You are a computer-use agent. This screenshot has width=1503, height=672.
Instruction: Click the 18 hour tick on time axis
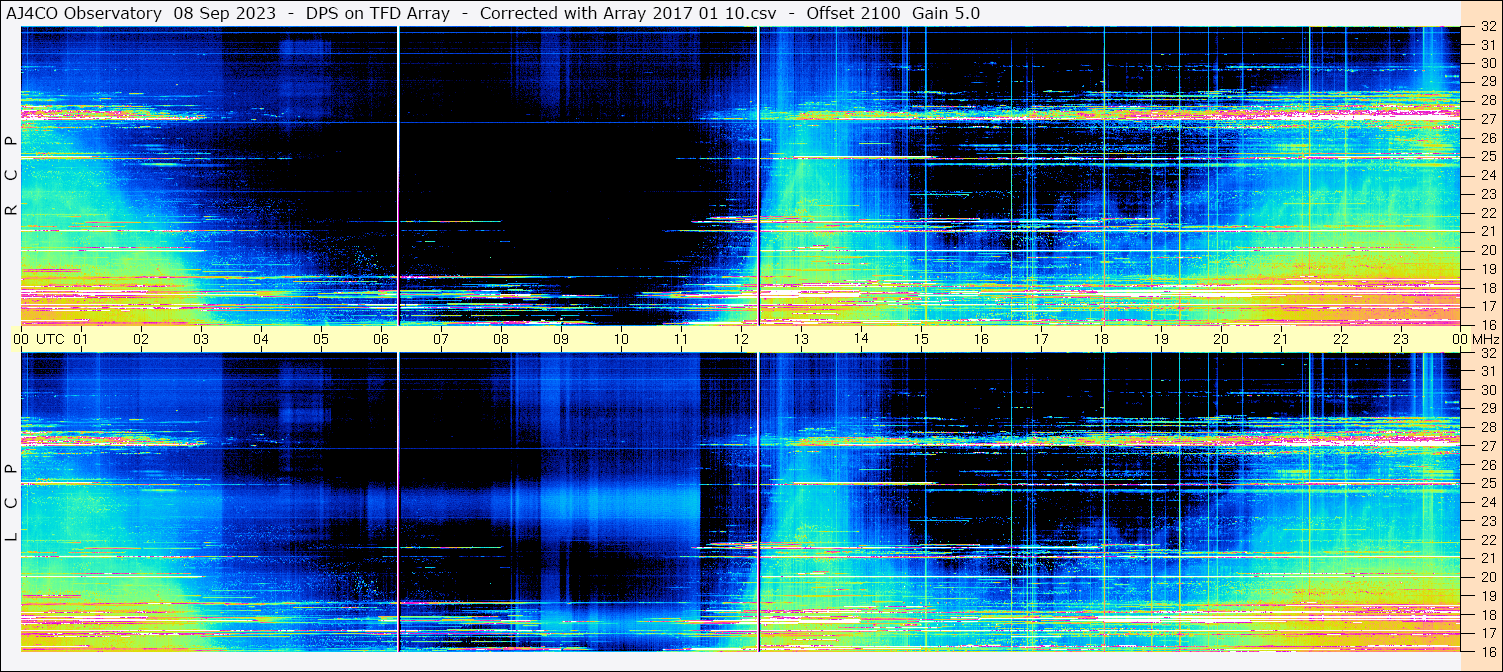click(1101, 339)
